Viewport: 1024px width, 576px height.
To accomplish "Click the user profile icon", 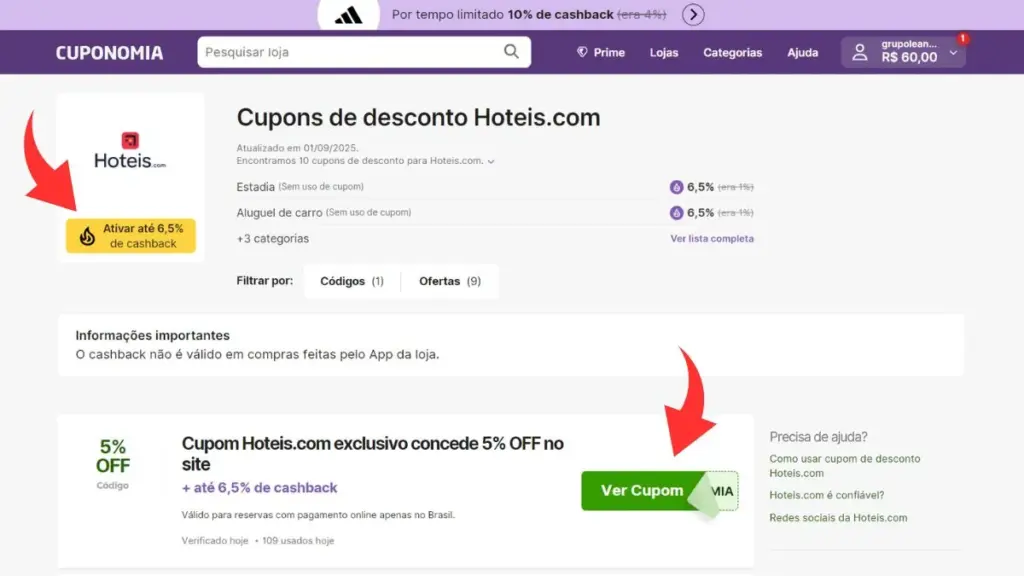I will (860, 52).
